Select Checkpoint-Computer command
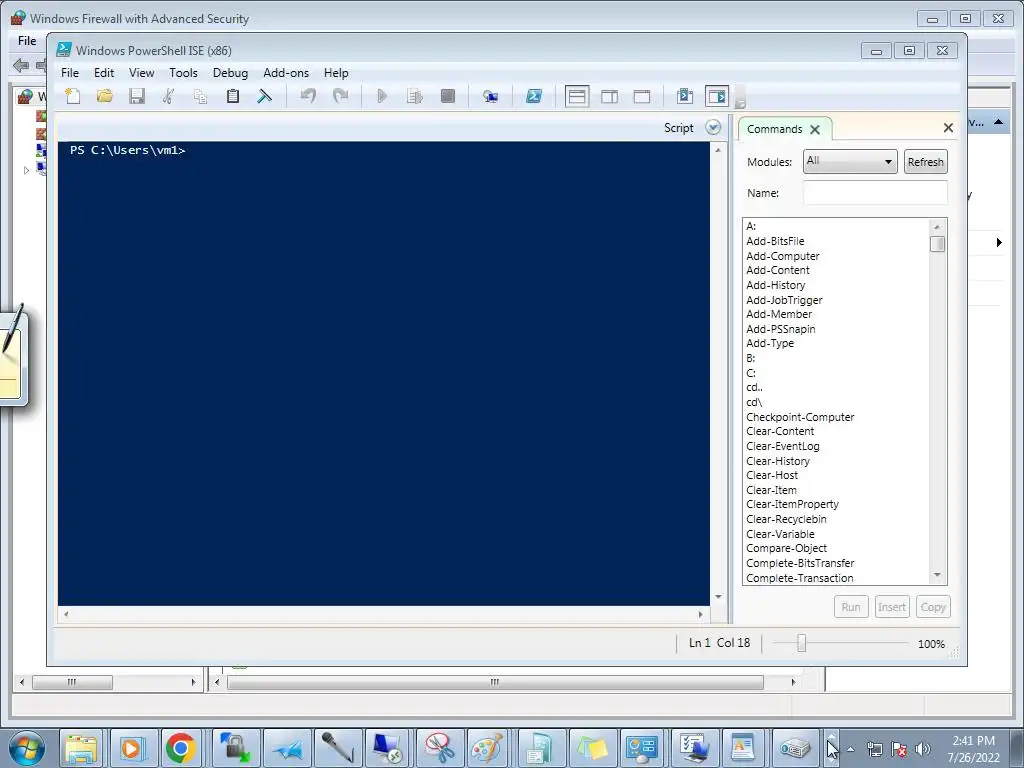The image size is (1024, 768). point(800,417)
